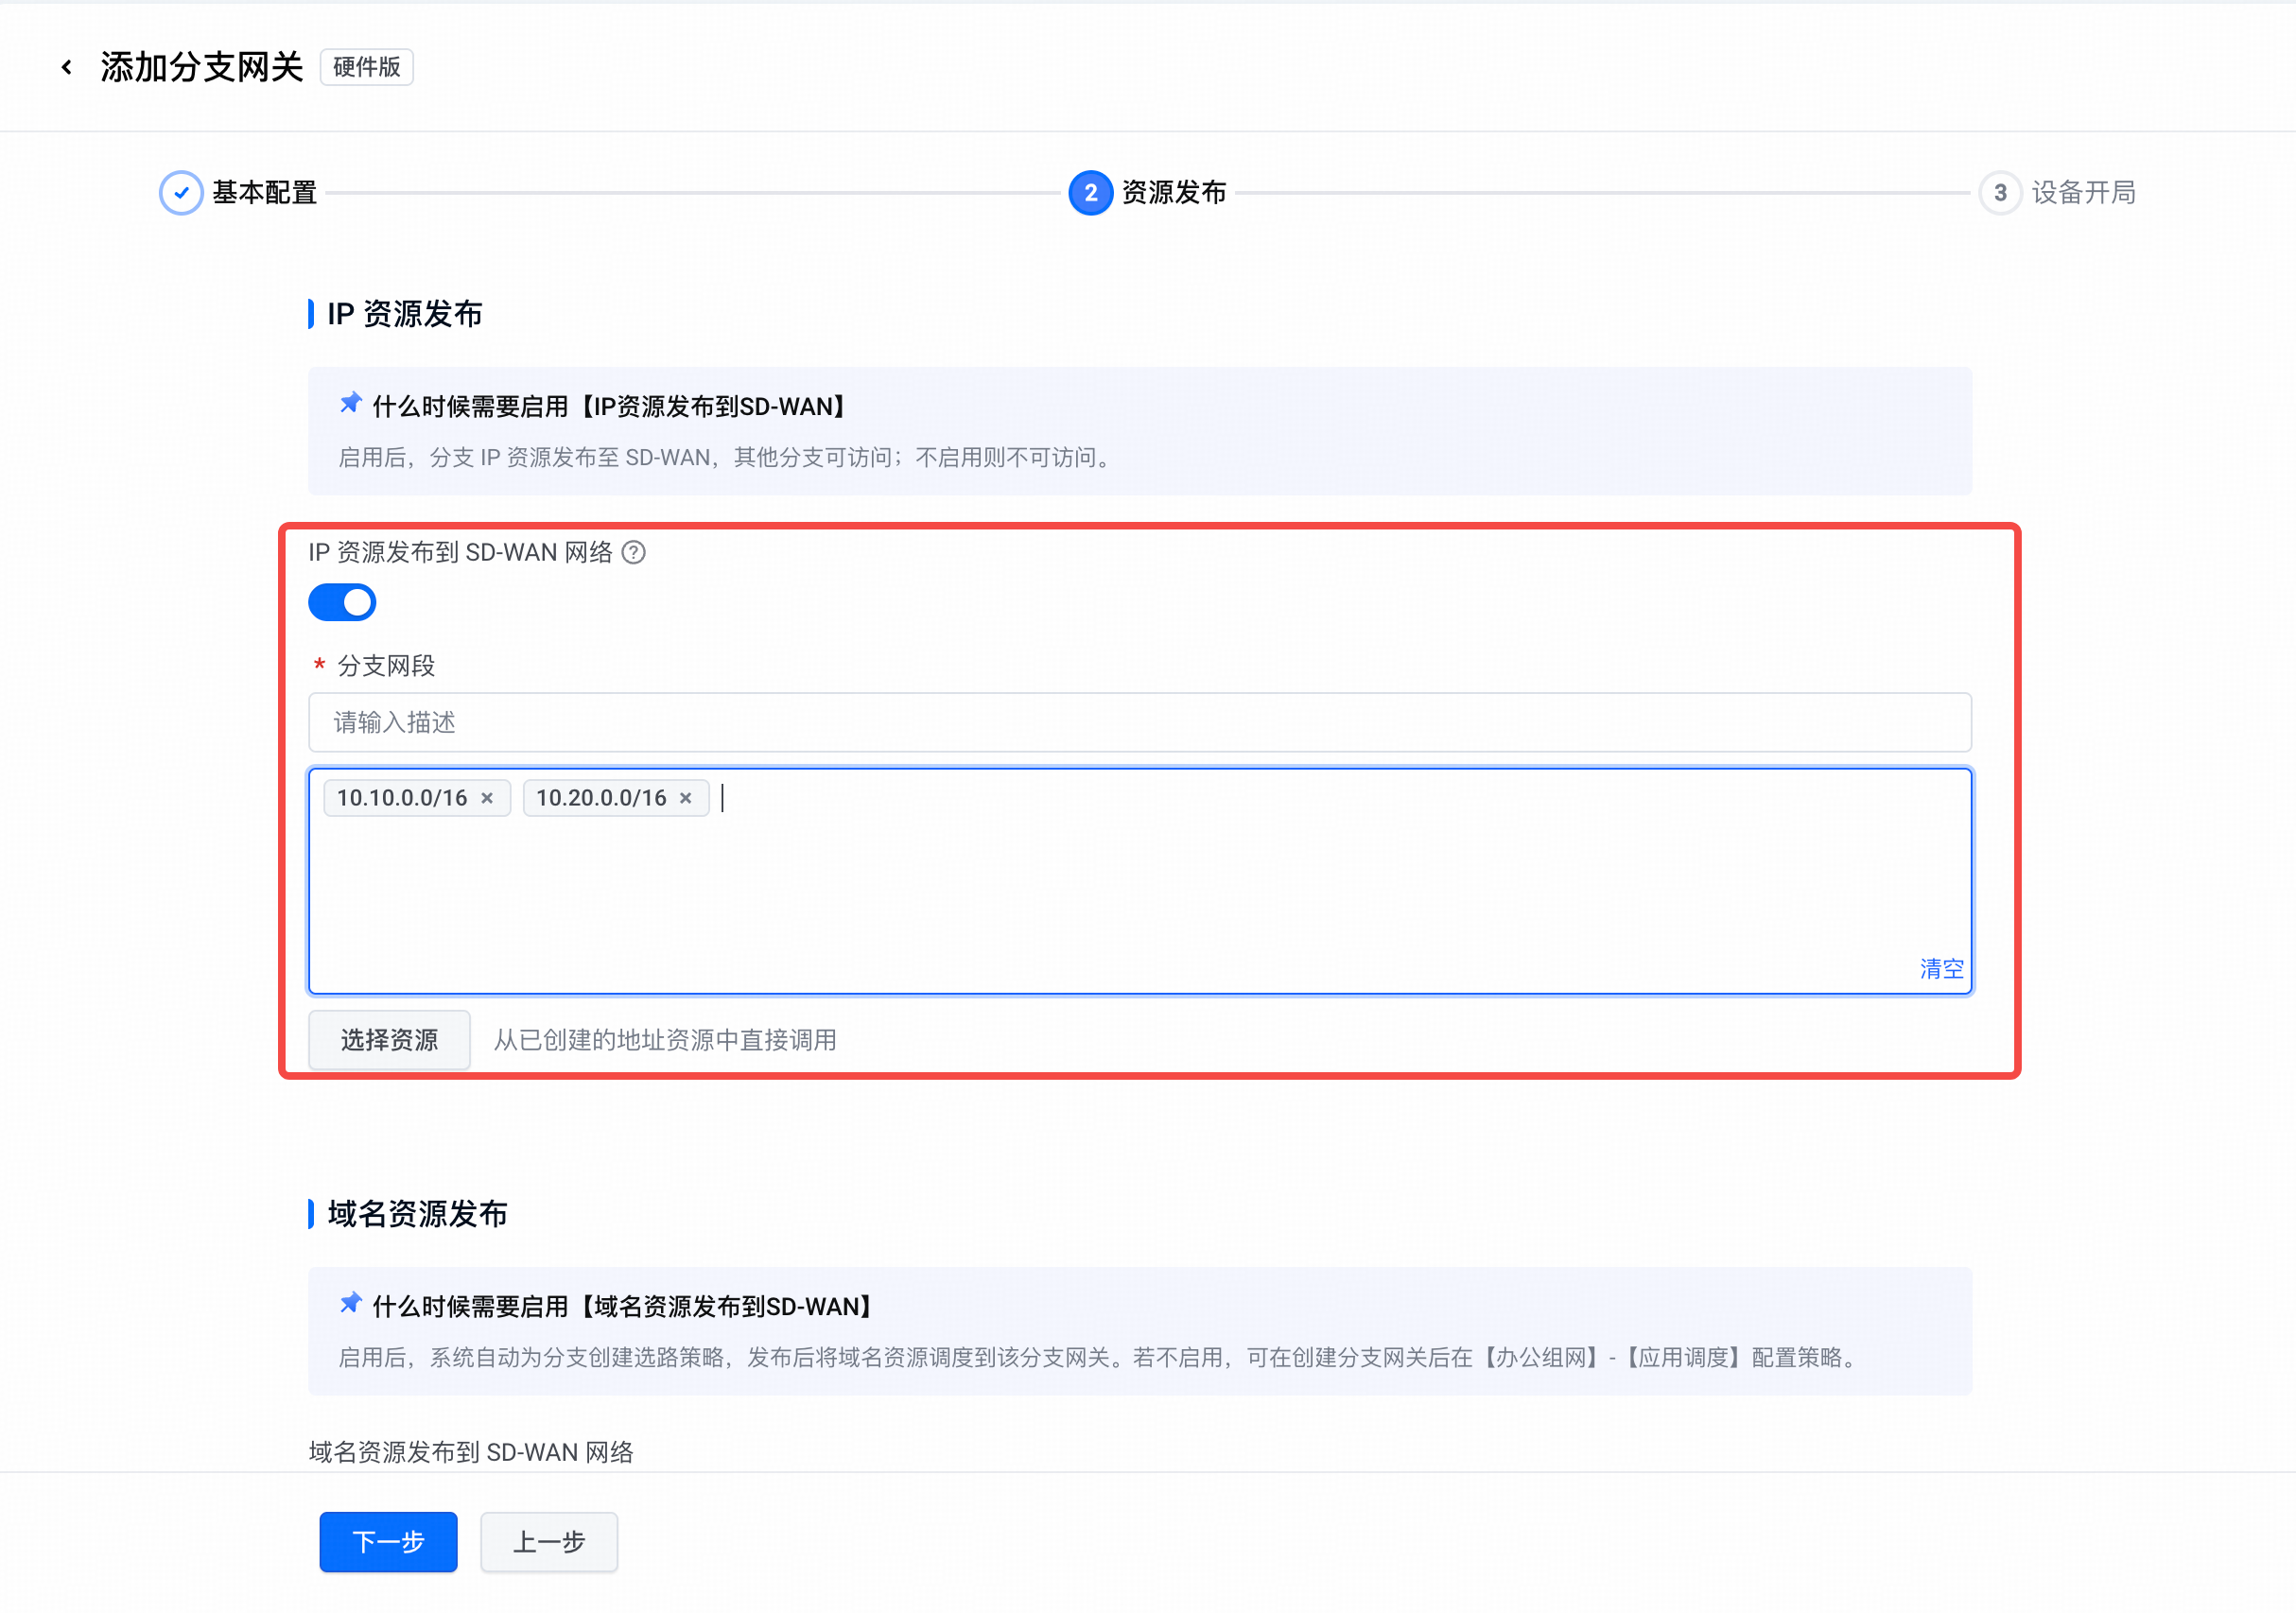Proceed with the 下一步 button
This screenshot has height=1613, width=2296.
tap(388, 1542)
